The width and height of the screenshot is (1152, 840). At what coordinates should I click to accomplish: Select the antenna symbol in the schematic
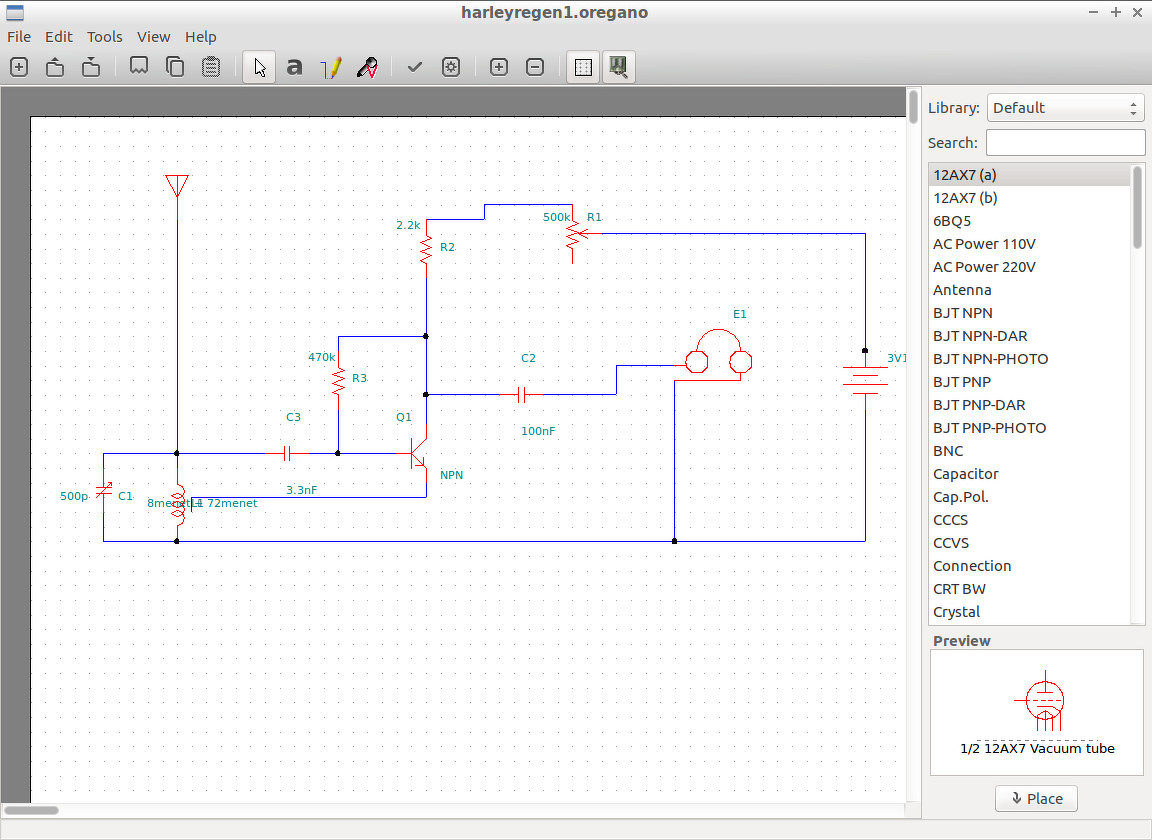(177, 195)
